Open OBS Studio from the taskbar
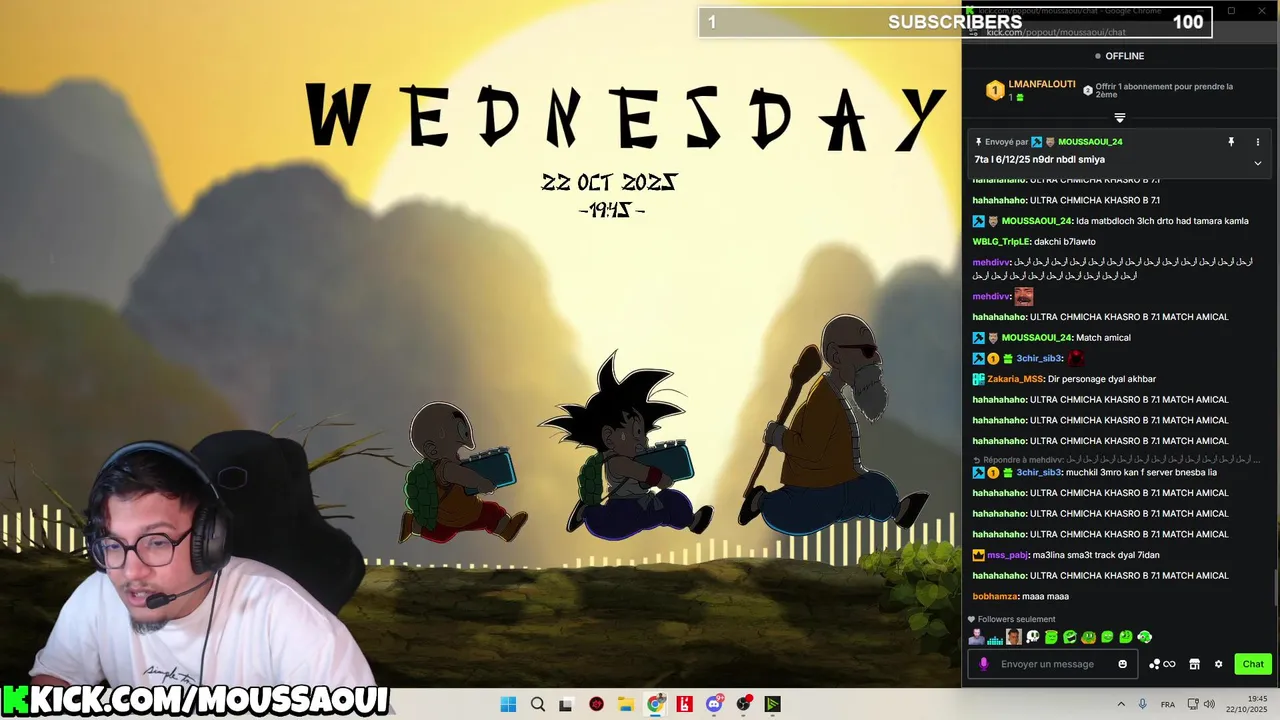Screen dimensions: 1280x720 [744, 704]
